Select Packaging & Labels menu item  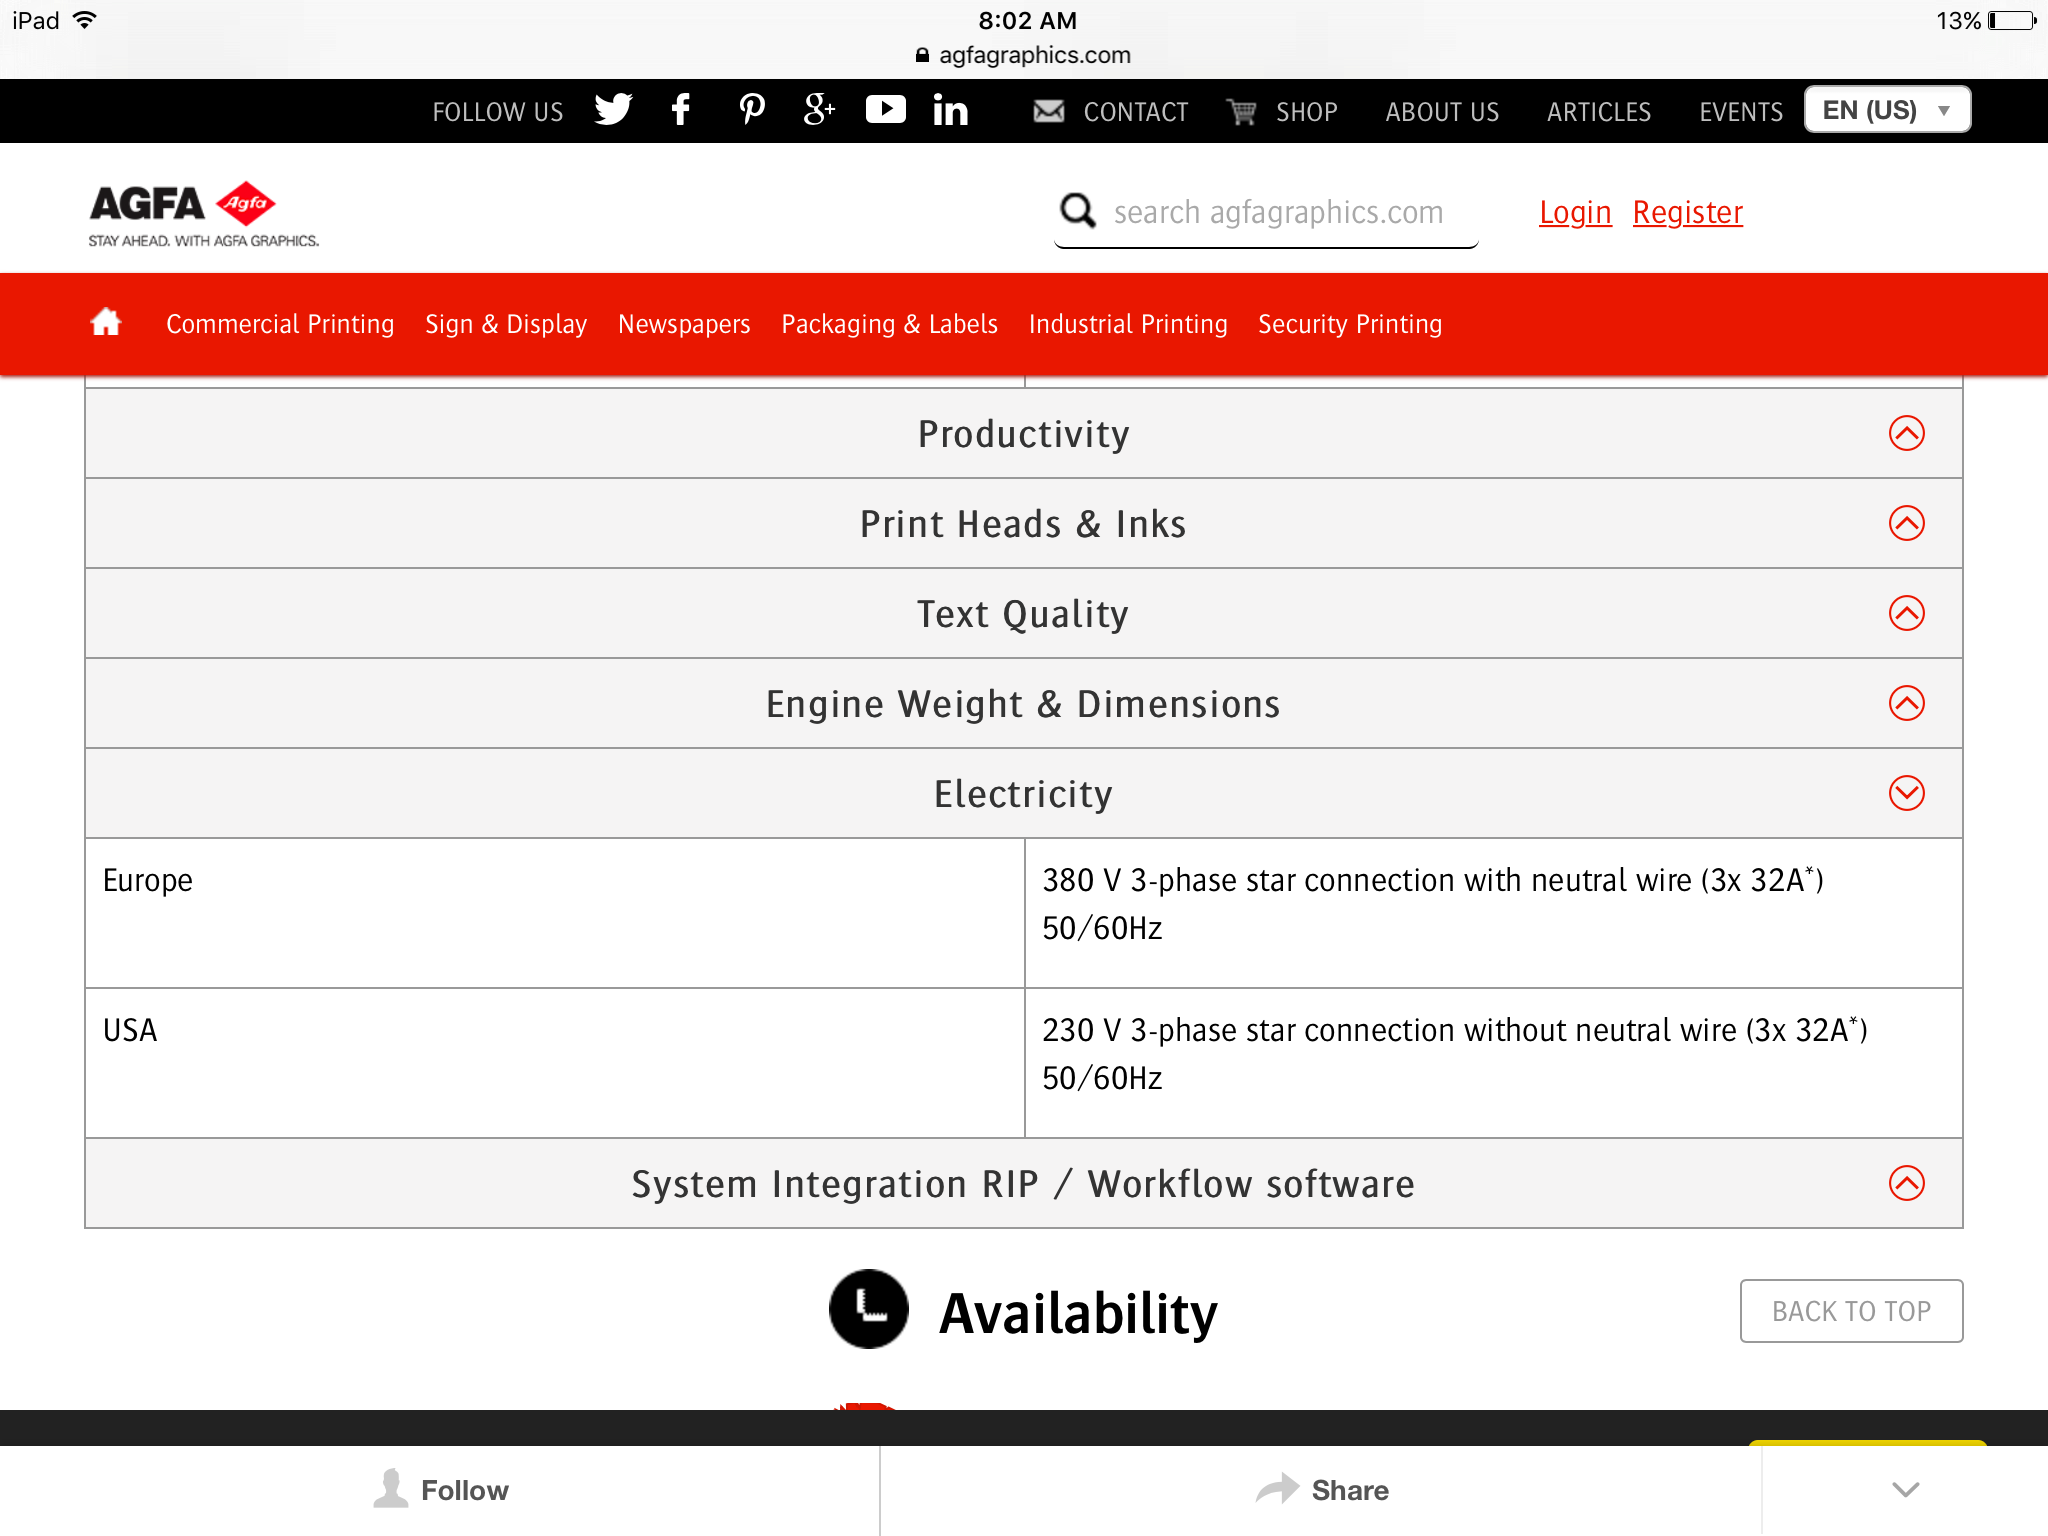pos(889,324)
